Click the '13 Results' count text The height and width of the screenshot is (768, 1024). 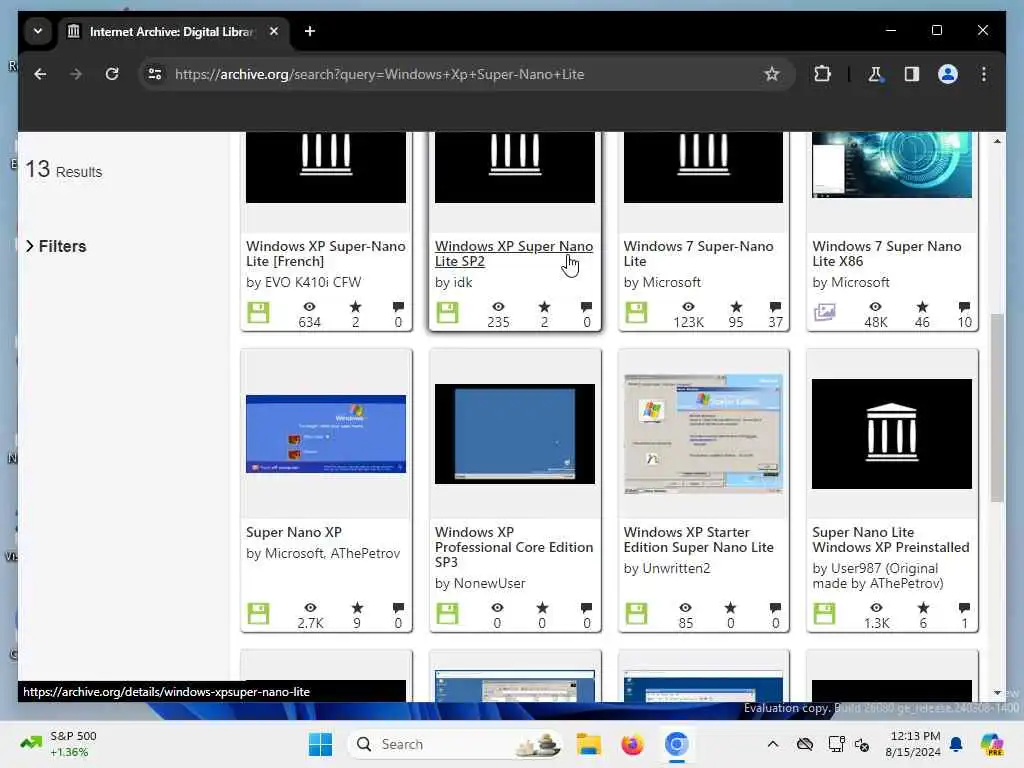(x=63, y=170)
